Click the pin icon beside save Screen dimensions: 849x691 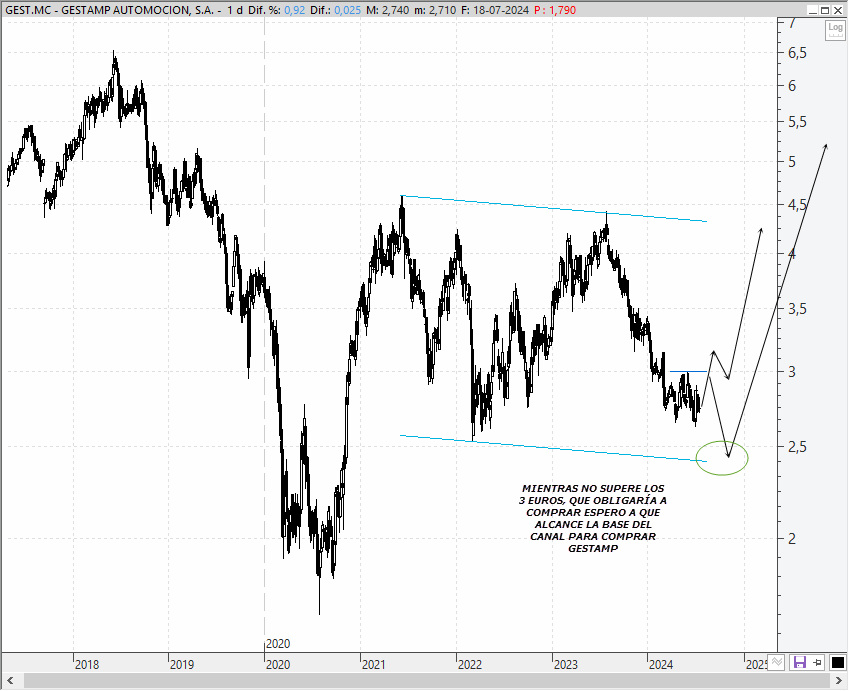click(818, 662)
